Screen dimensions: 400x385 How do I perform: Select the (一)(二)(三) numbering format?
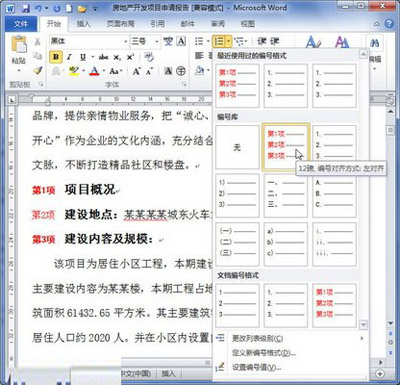click(x=237, y=244)
